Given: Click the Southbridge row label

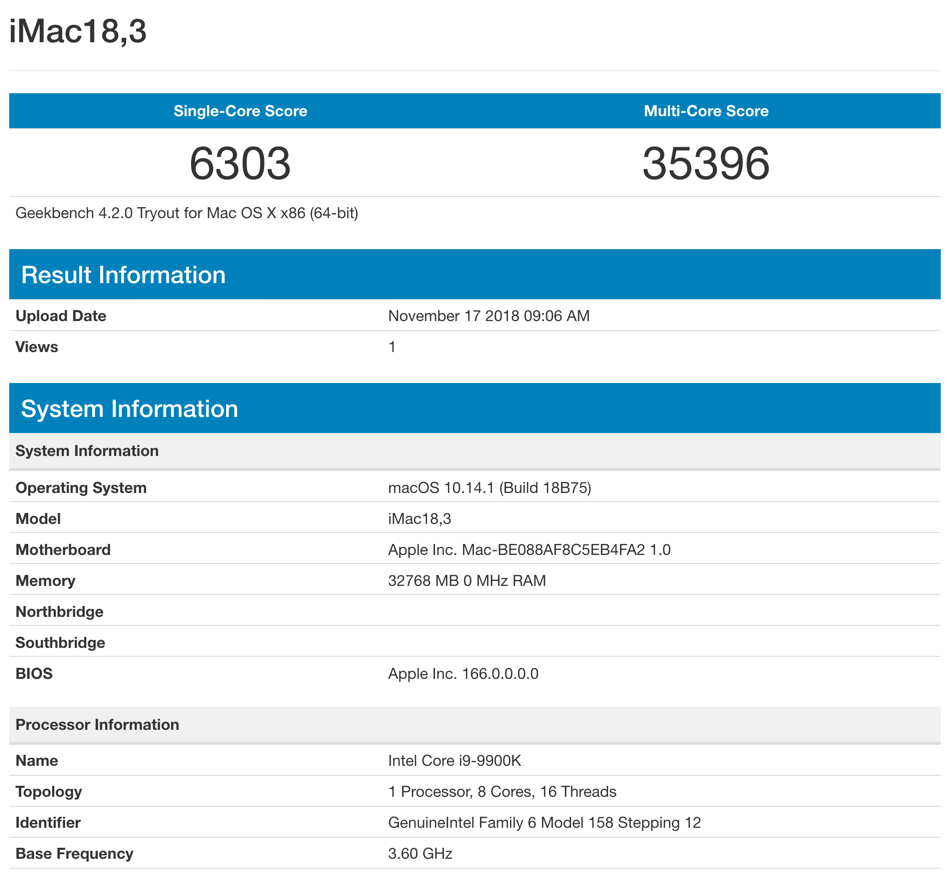Looking at the screenshot, I should (x=60, y=643).
